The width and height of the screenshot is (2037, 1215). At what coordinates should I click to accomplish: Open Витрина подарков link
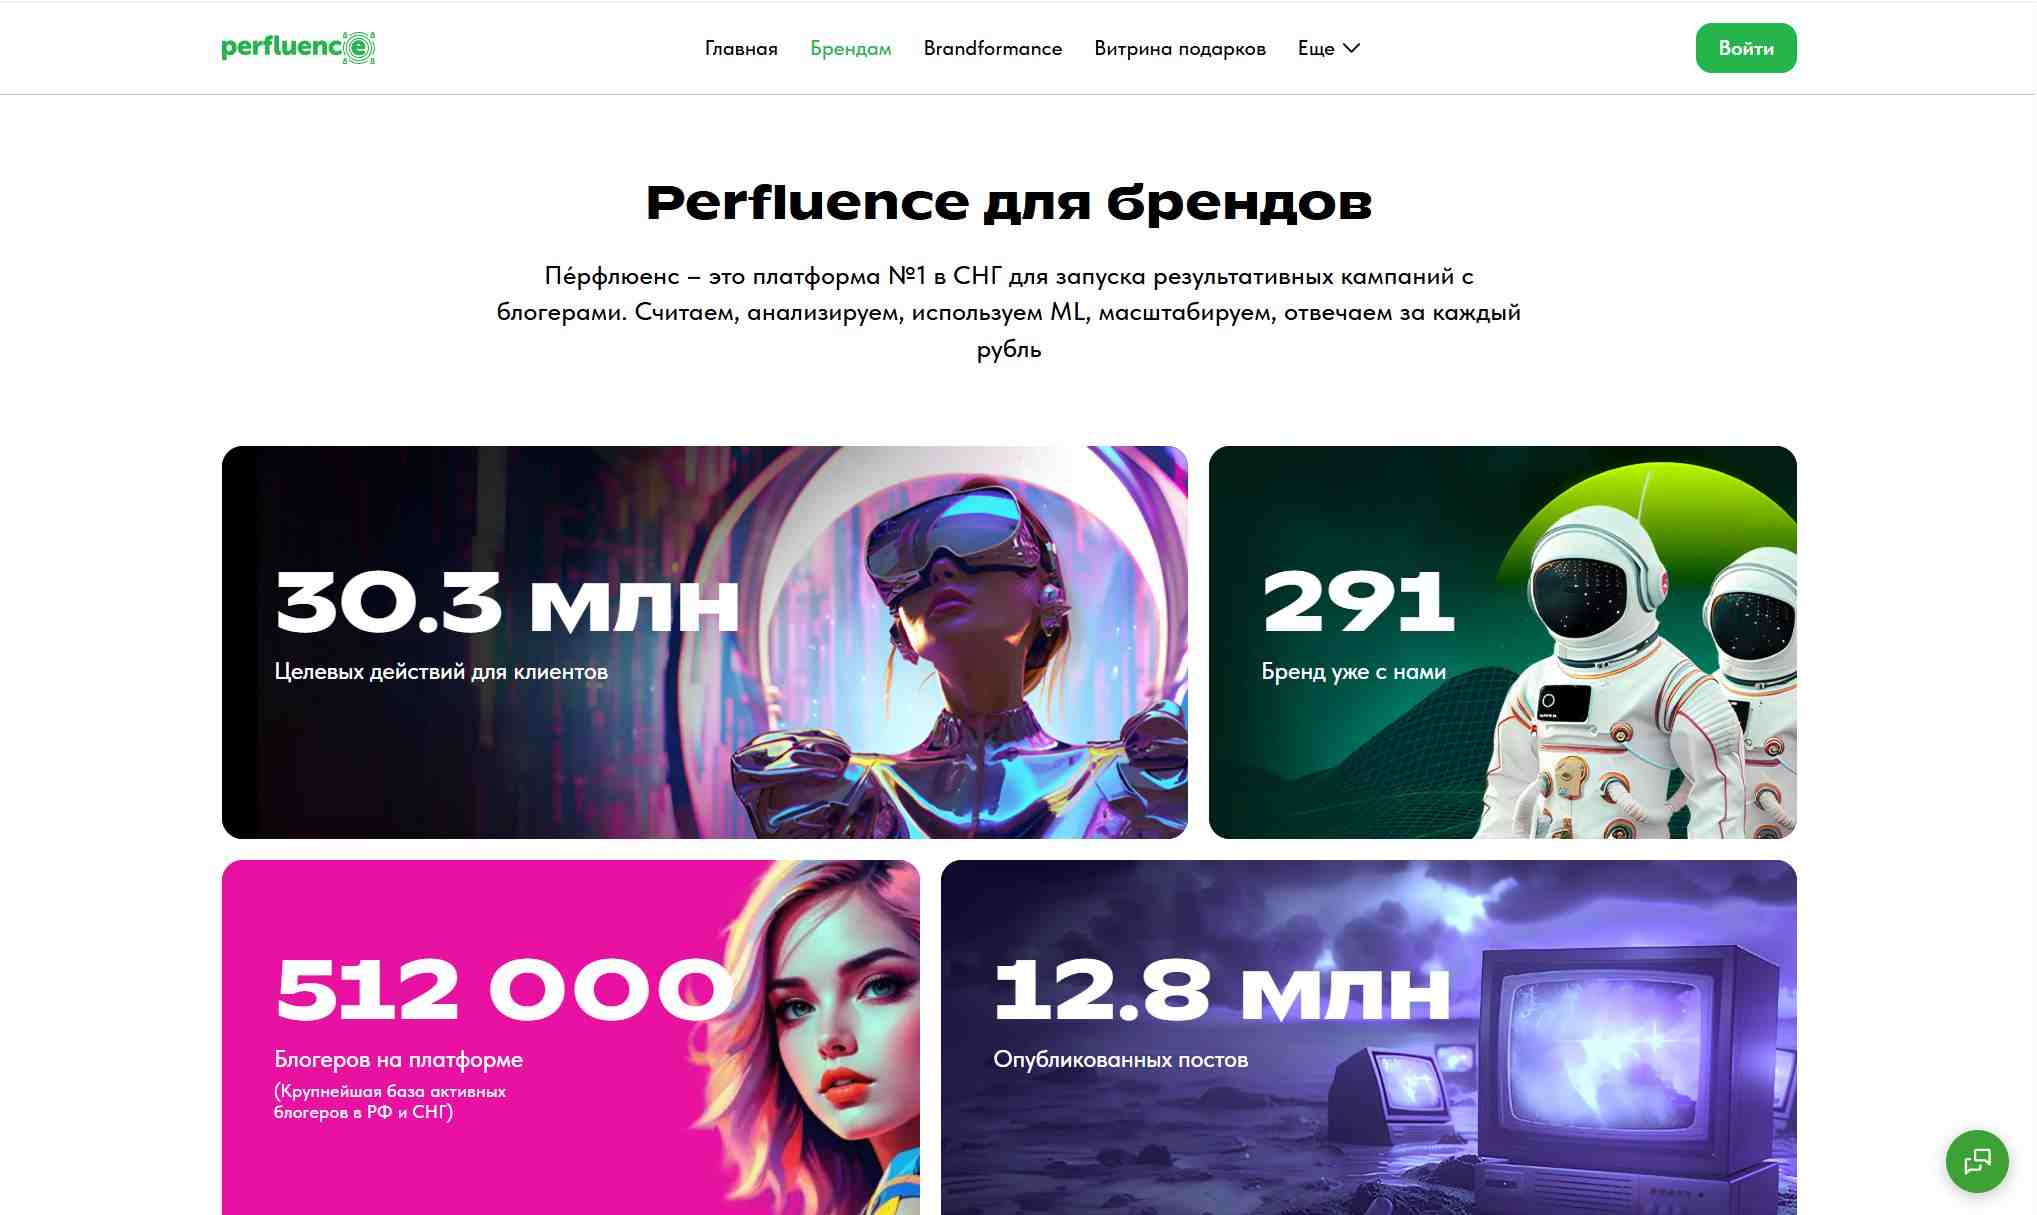click(x=1180, y=48)
